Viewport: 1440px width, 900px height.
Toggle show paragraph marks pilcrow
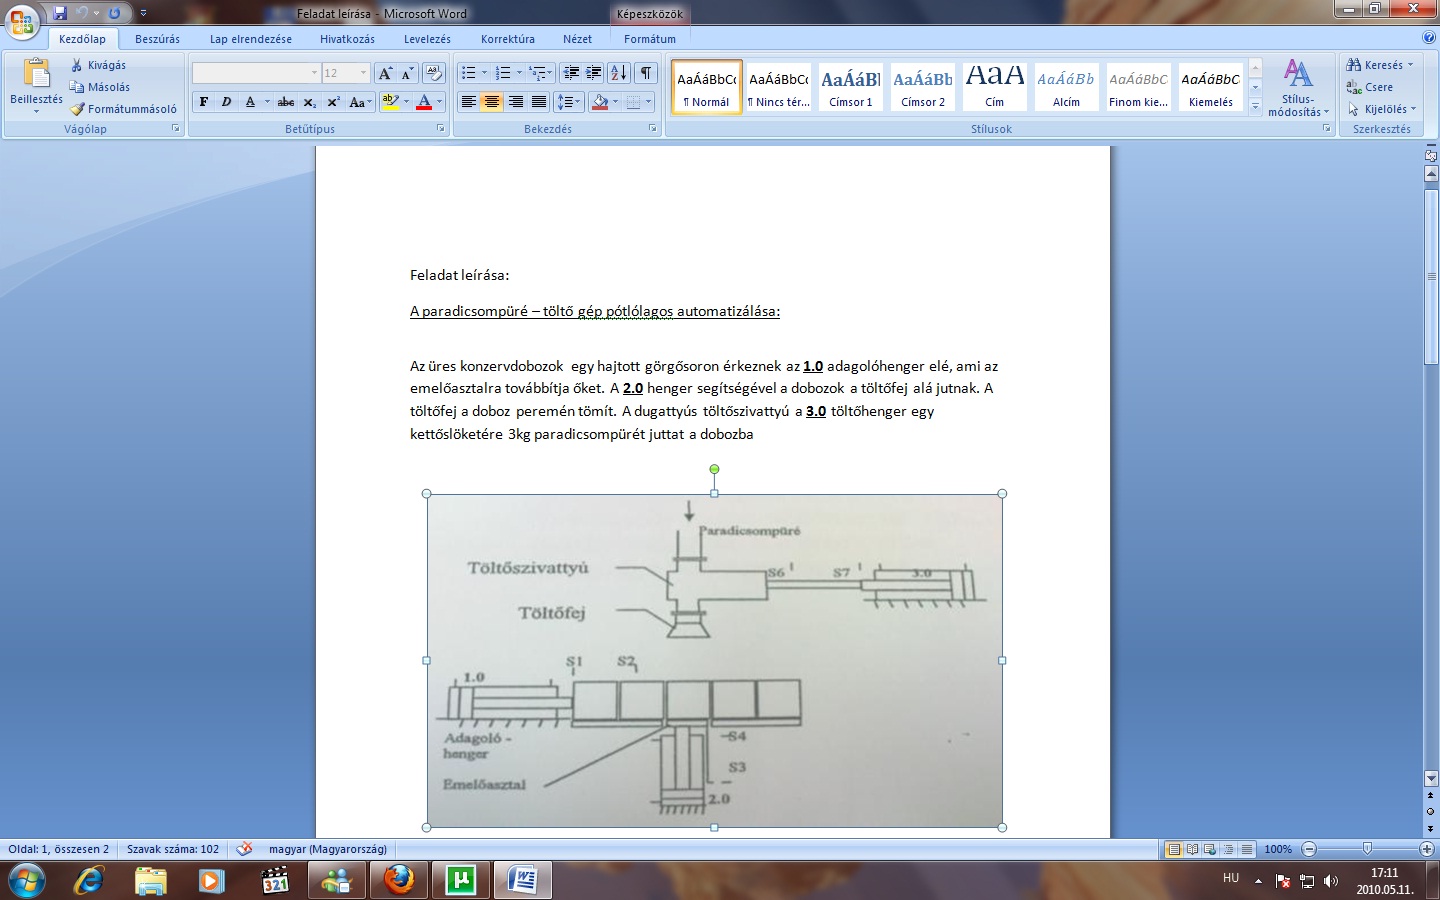pos(646,73)
